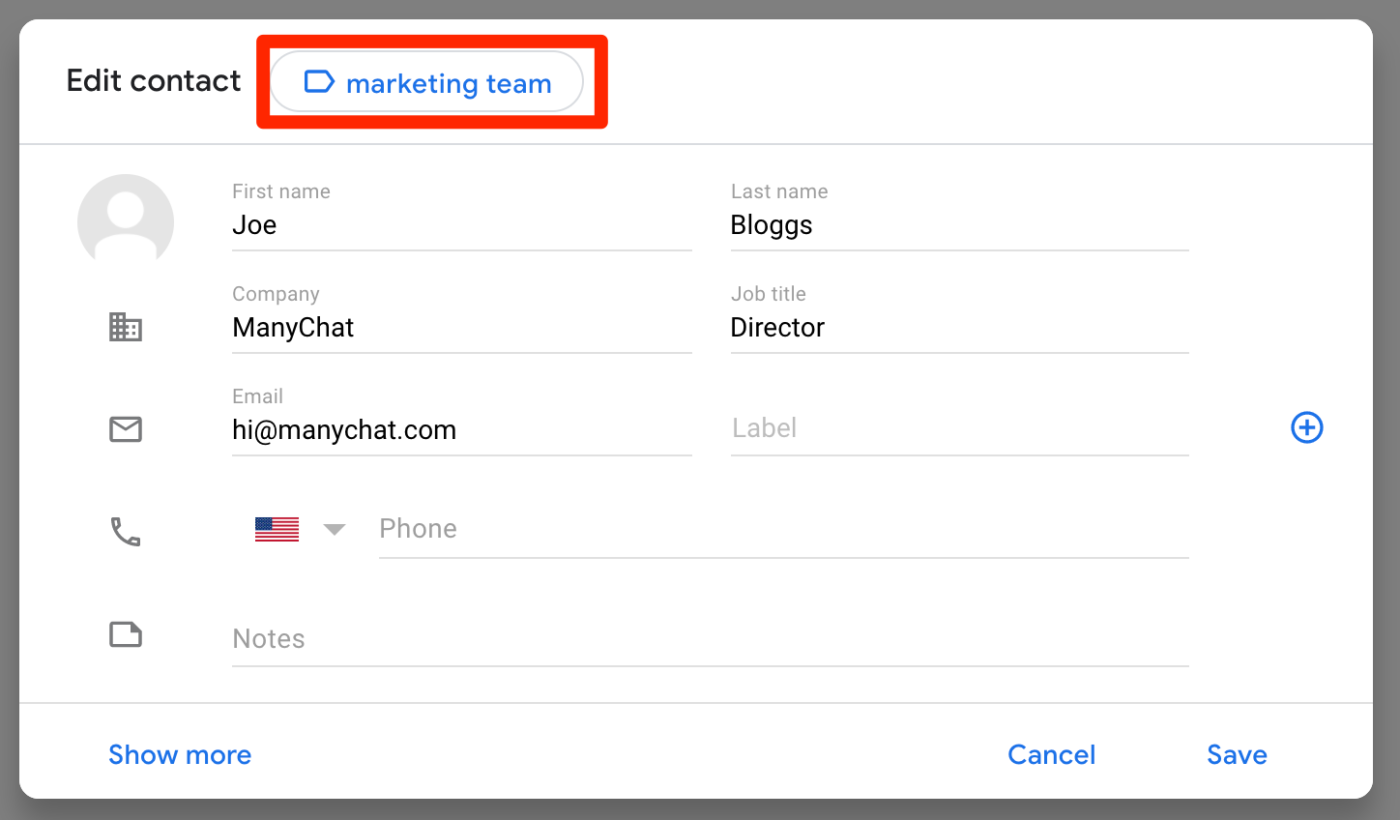Viewport: 1400px width, 820px height.
Task: Click the phone handset icon
Action: pyautogui.click(x=125, y=531)
